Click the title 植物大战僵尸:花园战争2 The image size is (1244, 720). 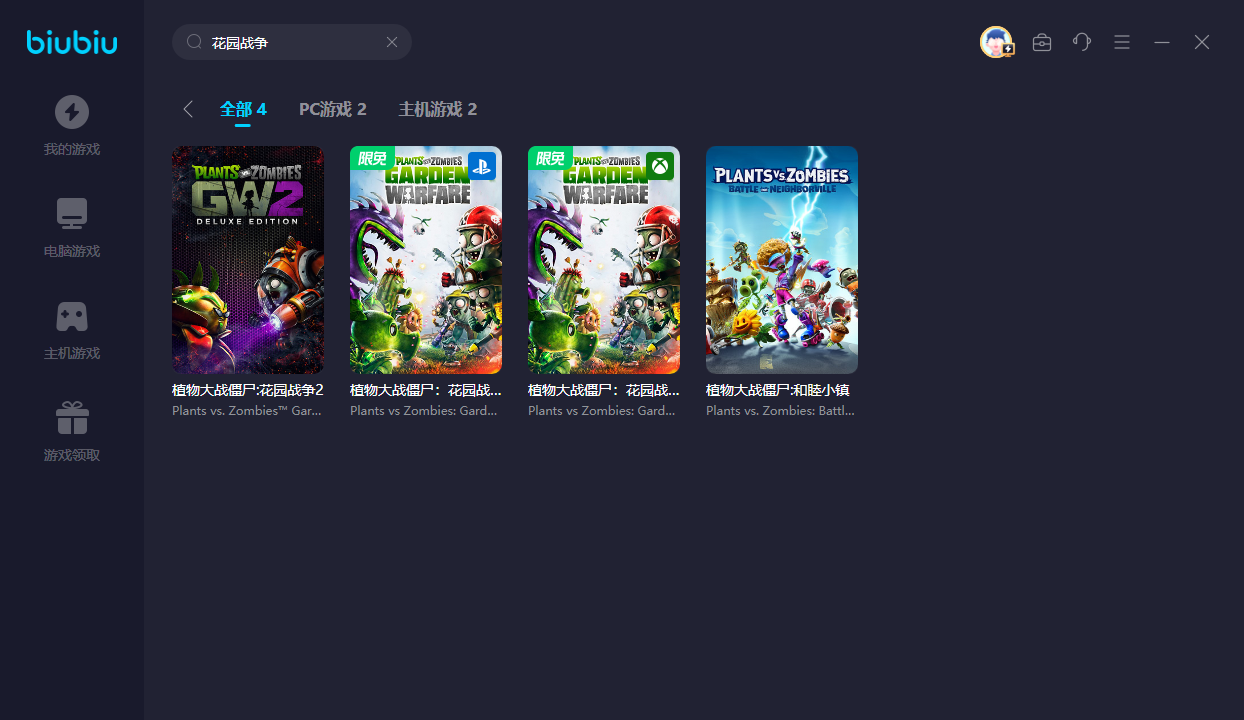248,390
